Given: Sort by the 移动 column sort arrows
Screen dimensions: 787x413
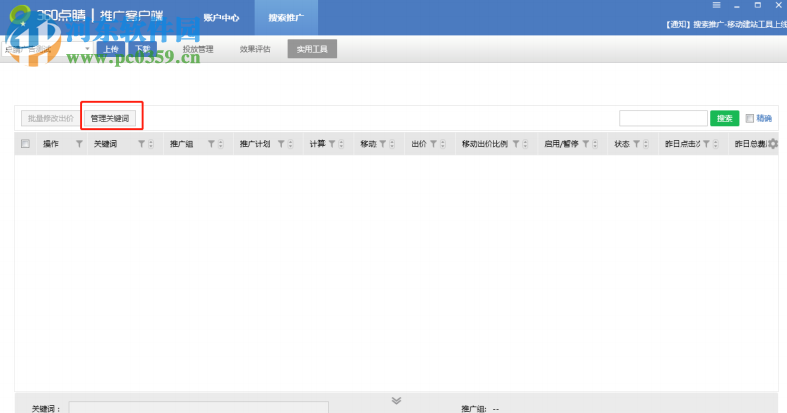Looking at the screenshot, I should 392,144.
